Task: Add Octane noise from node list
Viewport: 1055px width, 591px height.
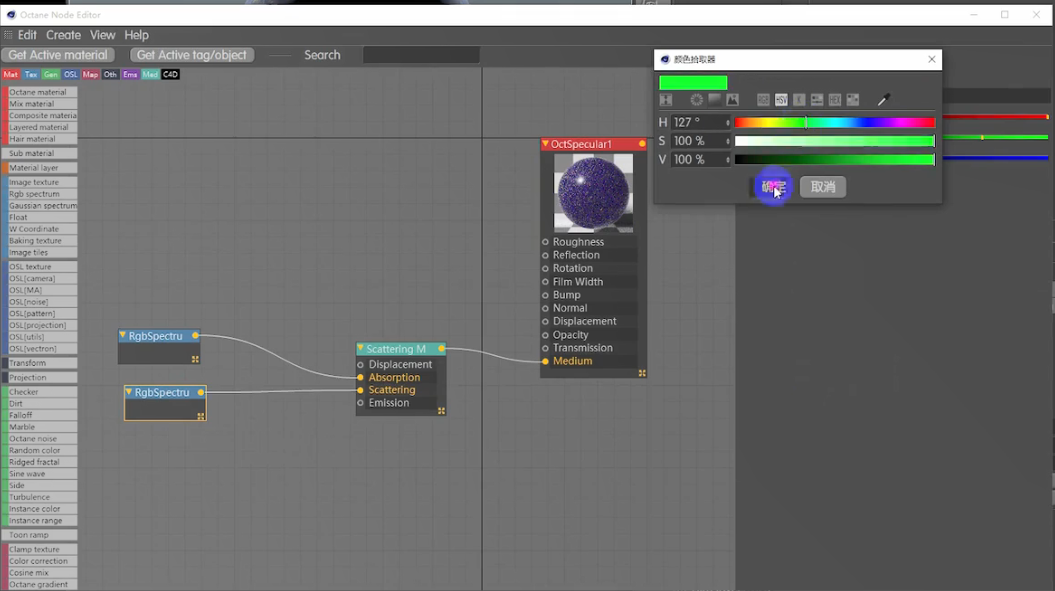Action: coord(38,439)
